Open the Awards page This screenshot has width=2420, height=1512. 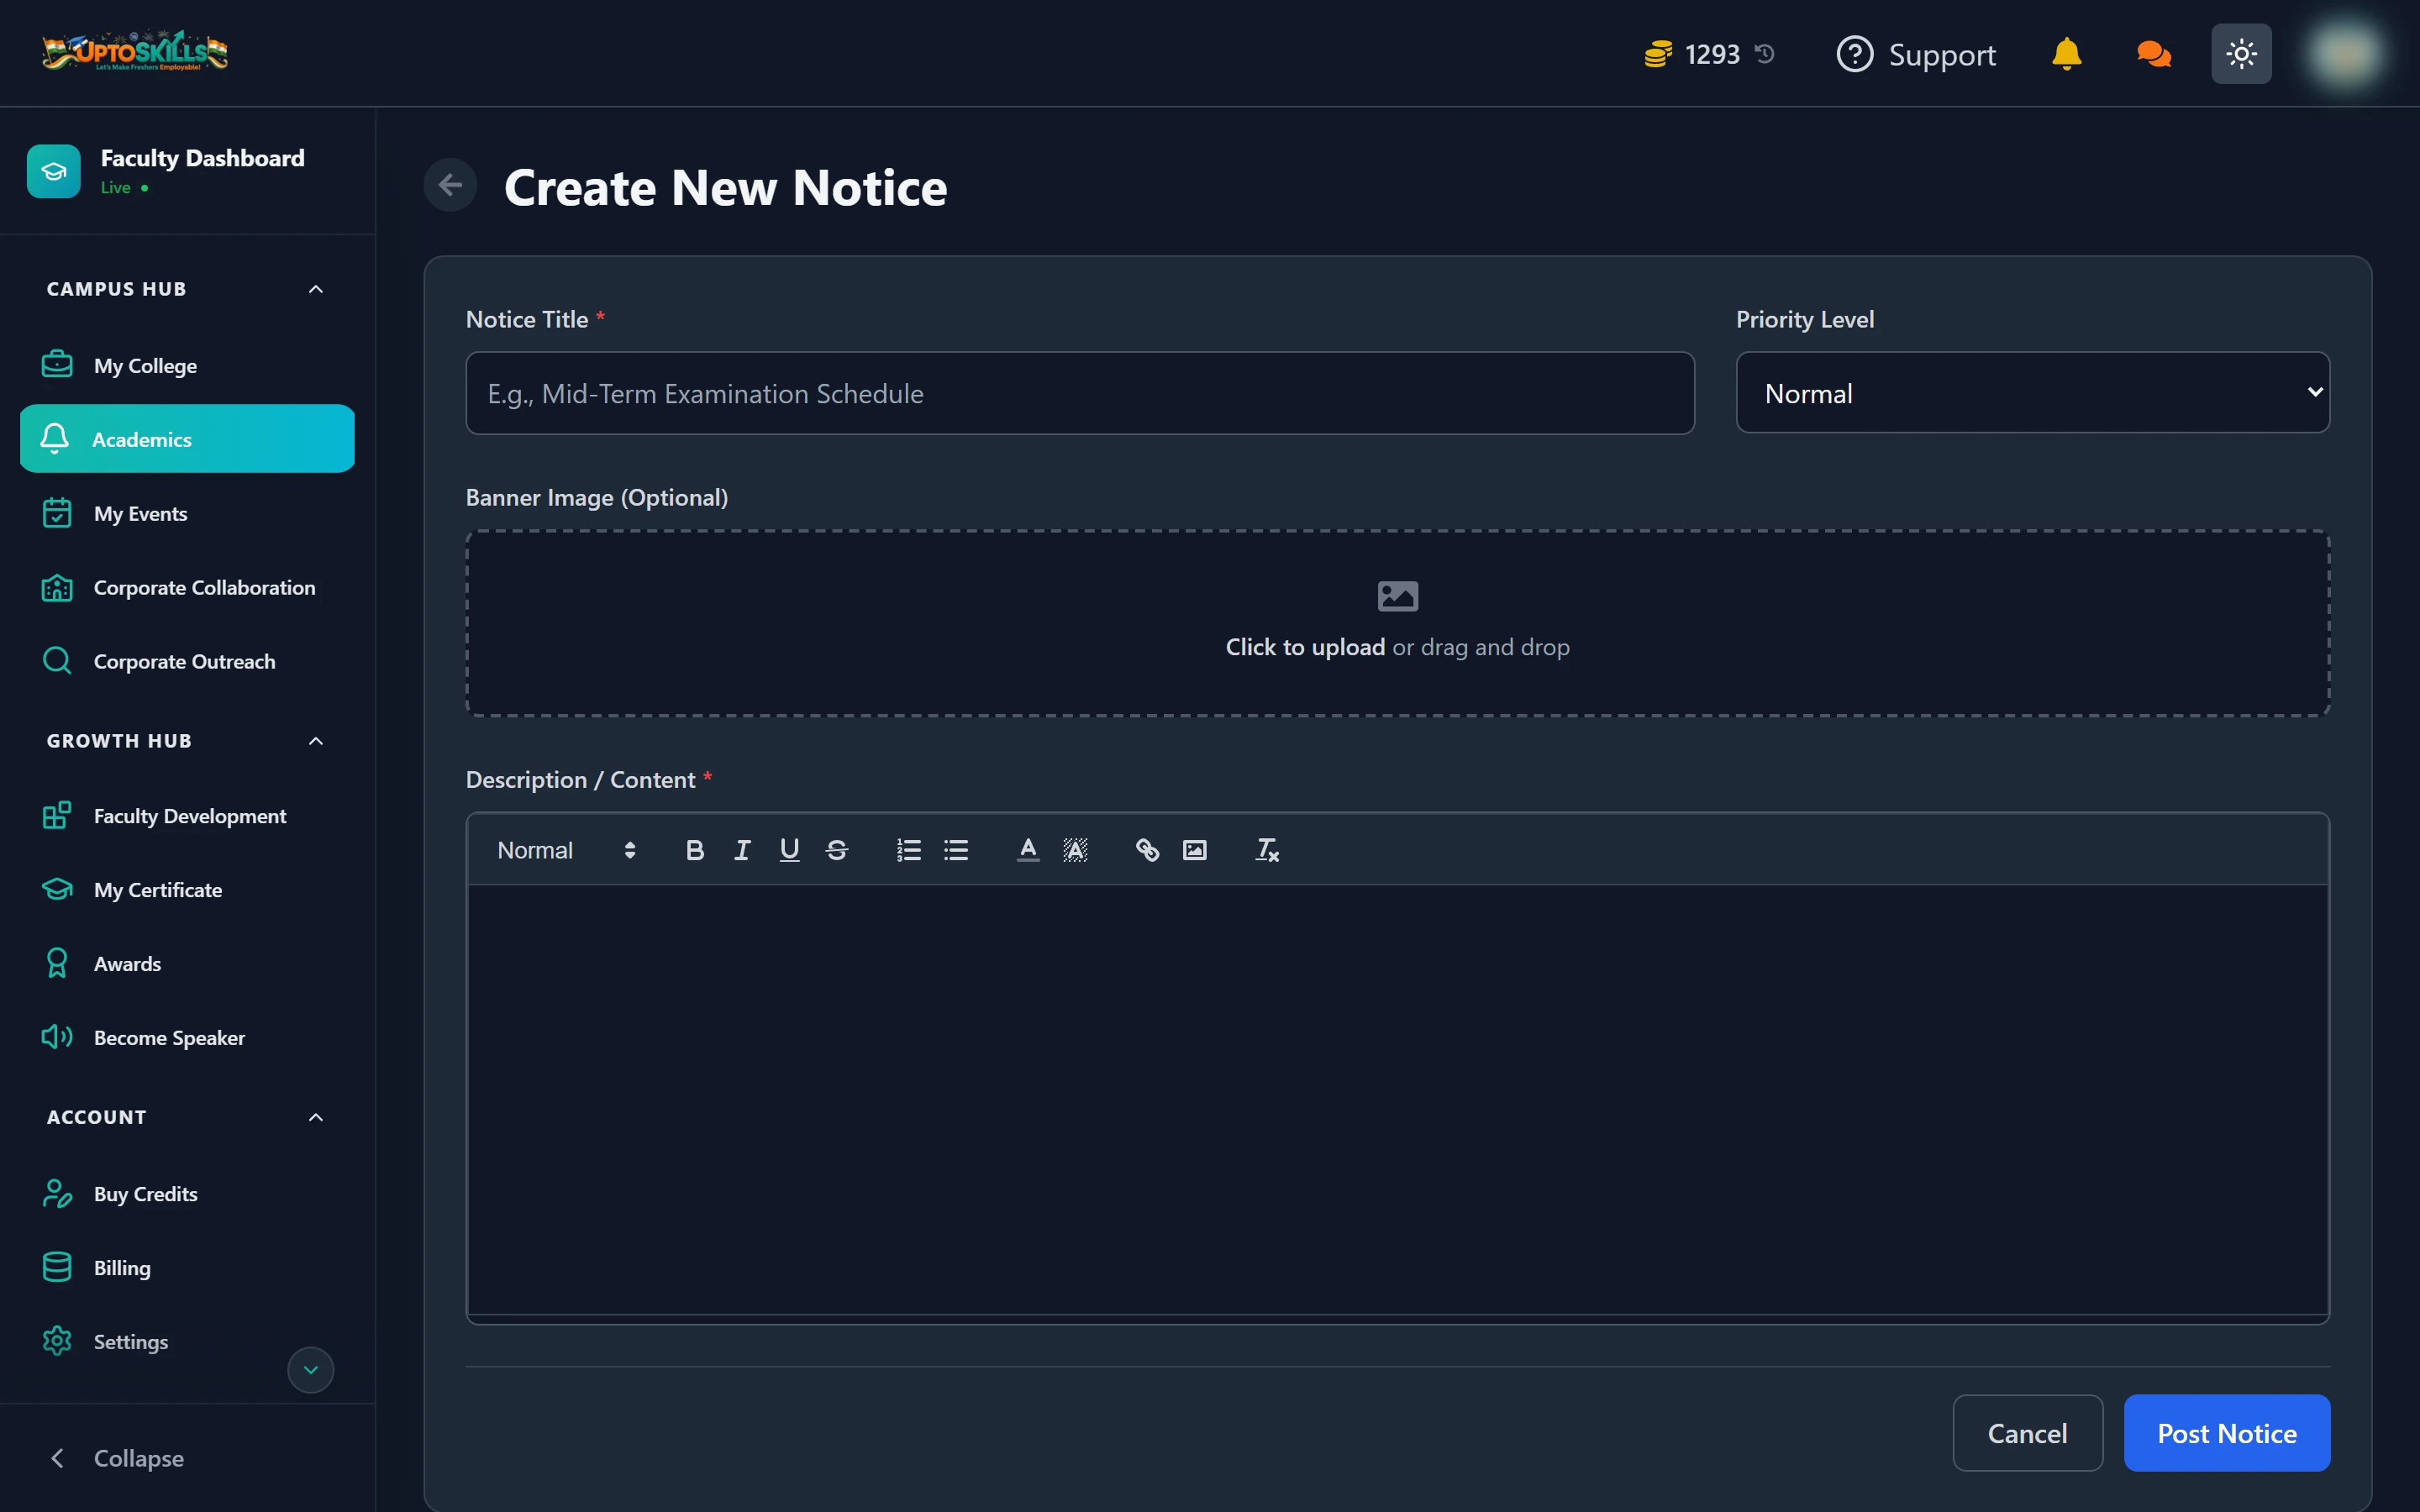pyautogui.click(x=187, y=964)
